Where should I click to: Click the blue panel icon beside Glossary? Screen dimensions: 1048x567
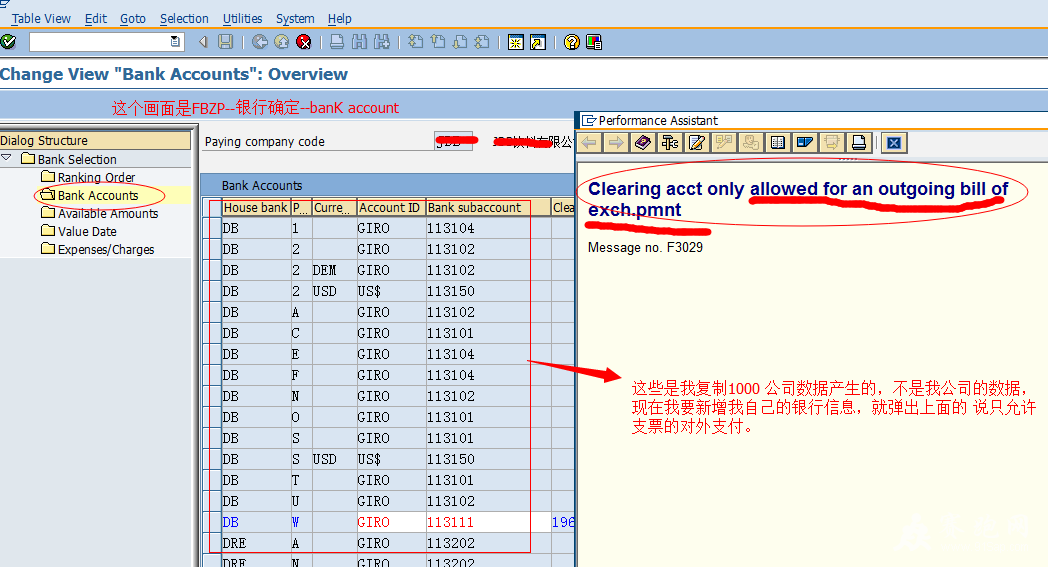click(x=804, y=142)
